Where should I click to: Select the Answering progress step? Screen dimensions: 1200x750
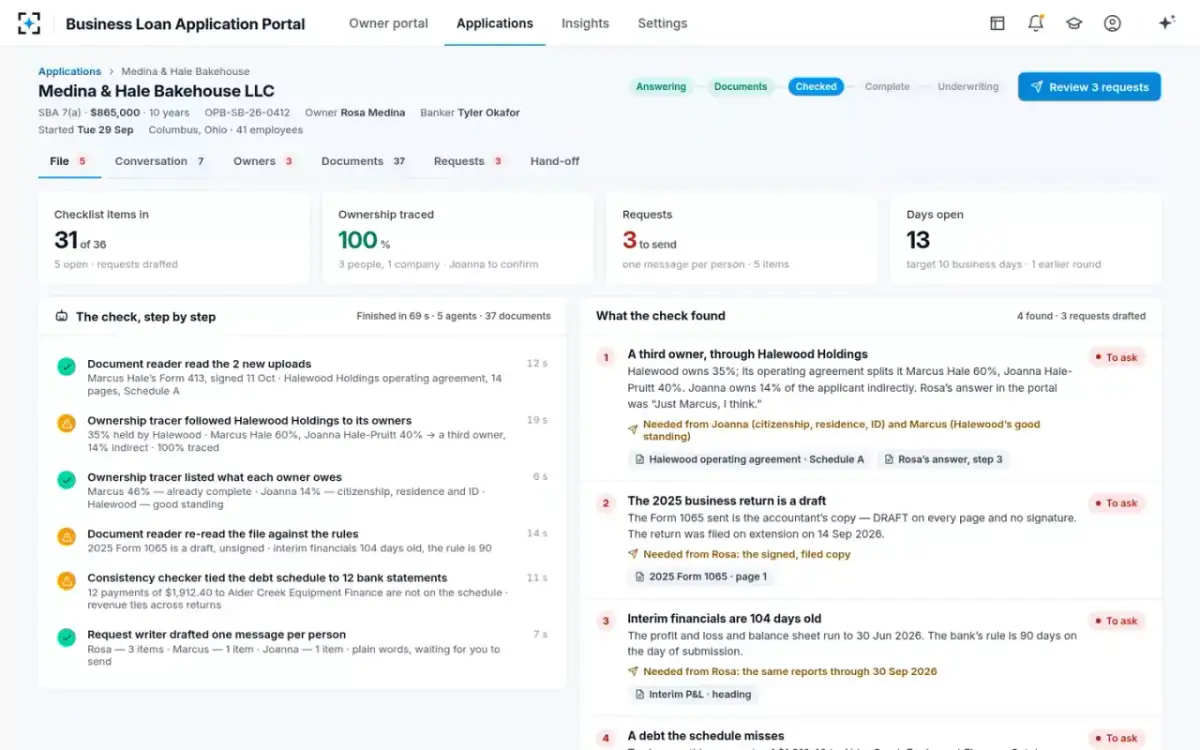[661, 87]
